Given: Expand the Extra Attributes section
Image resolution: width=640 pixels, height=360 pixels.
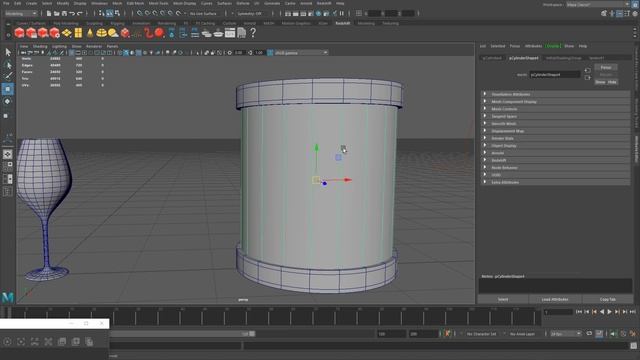Looking at the screenshot, I should pyautogui.click(x=556, y=182).
